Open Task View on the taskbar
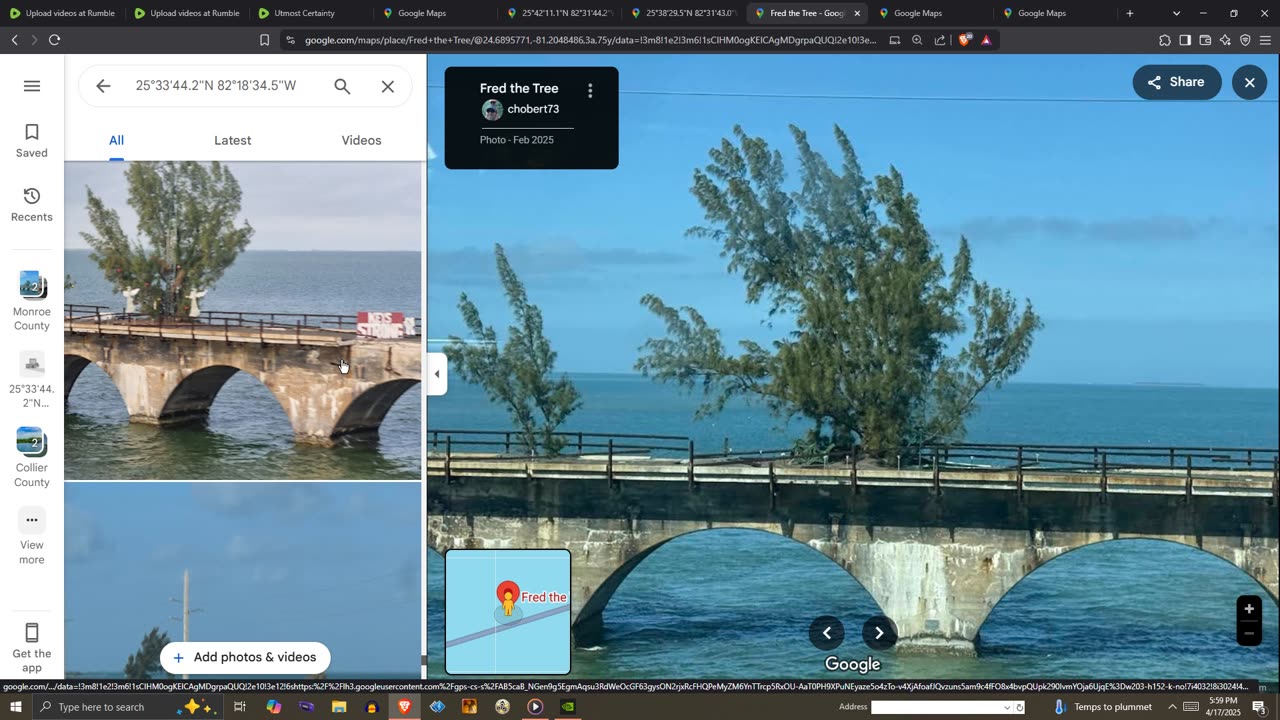Image resolution: width=1280 pixels, height=720 pixels. 240,707
